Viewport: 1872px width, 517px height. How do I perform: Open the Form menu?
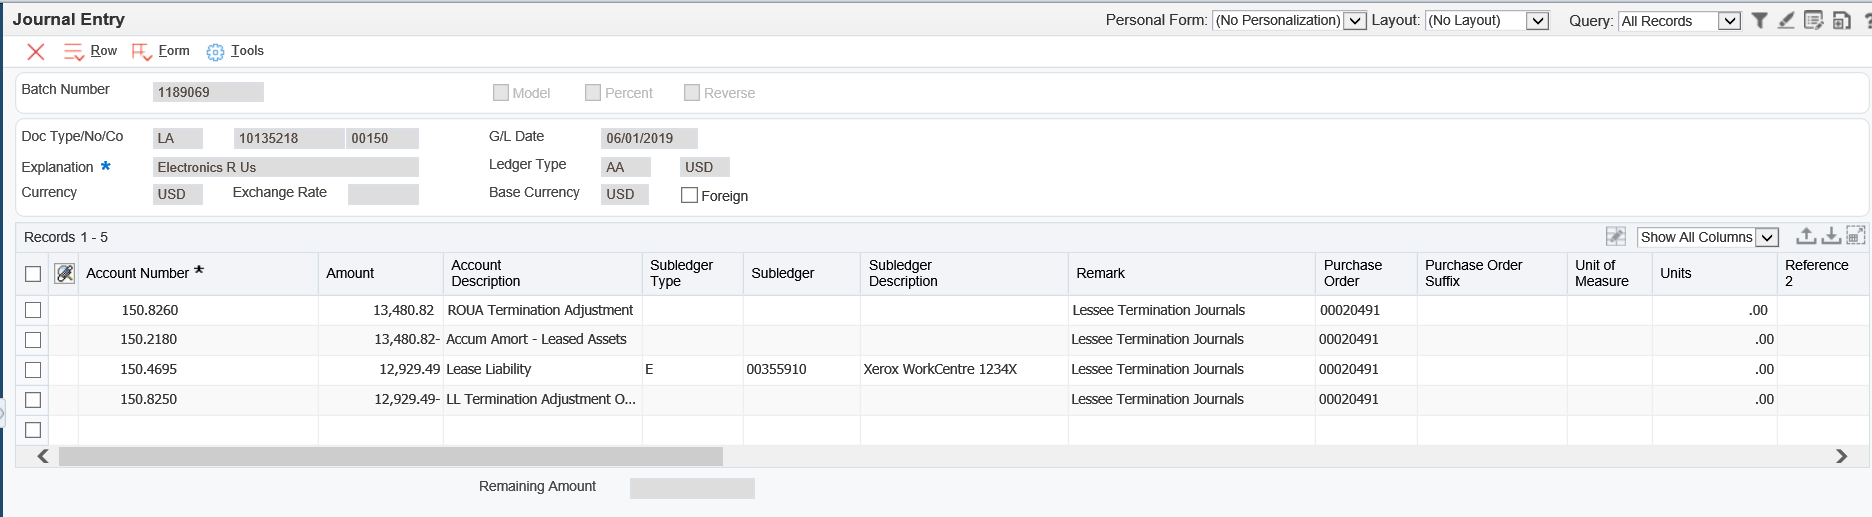[x=173, y=51]
